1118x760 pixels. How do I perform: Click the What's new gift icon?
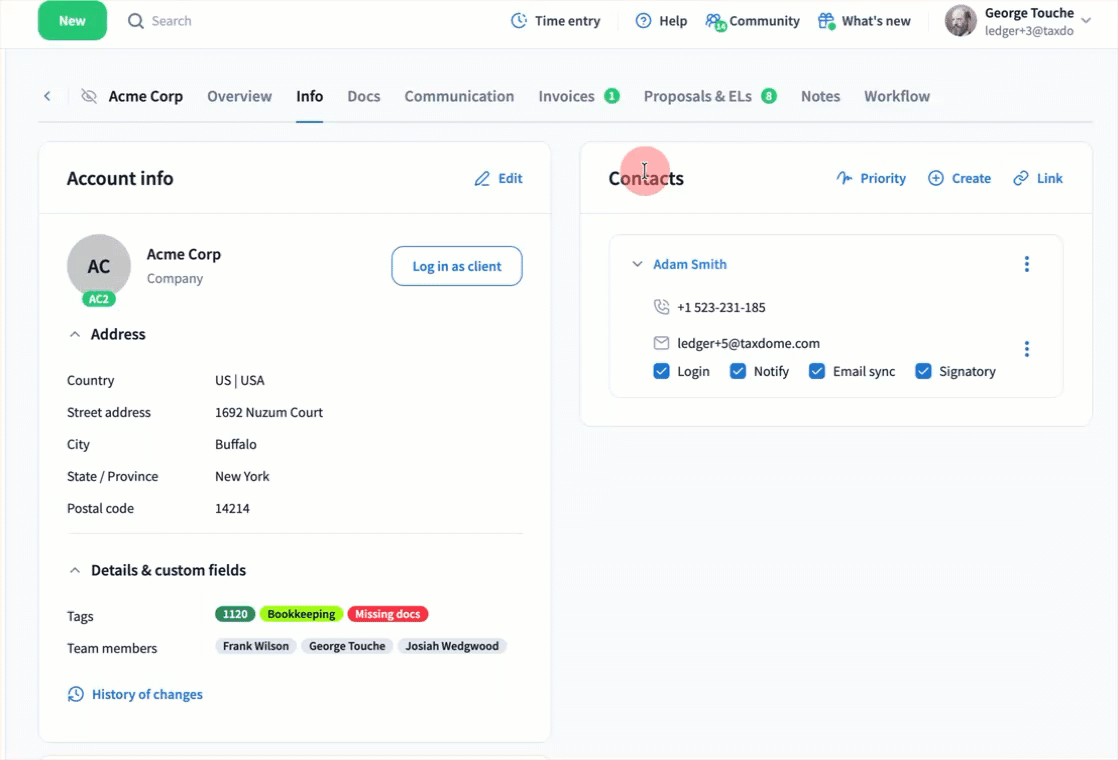pos(826,21)
